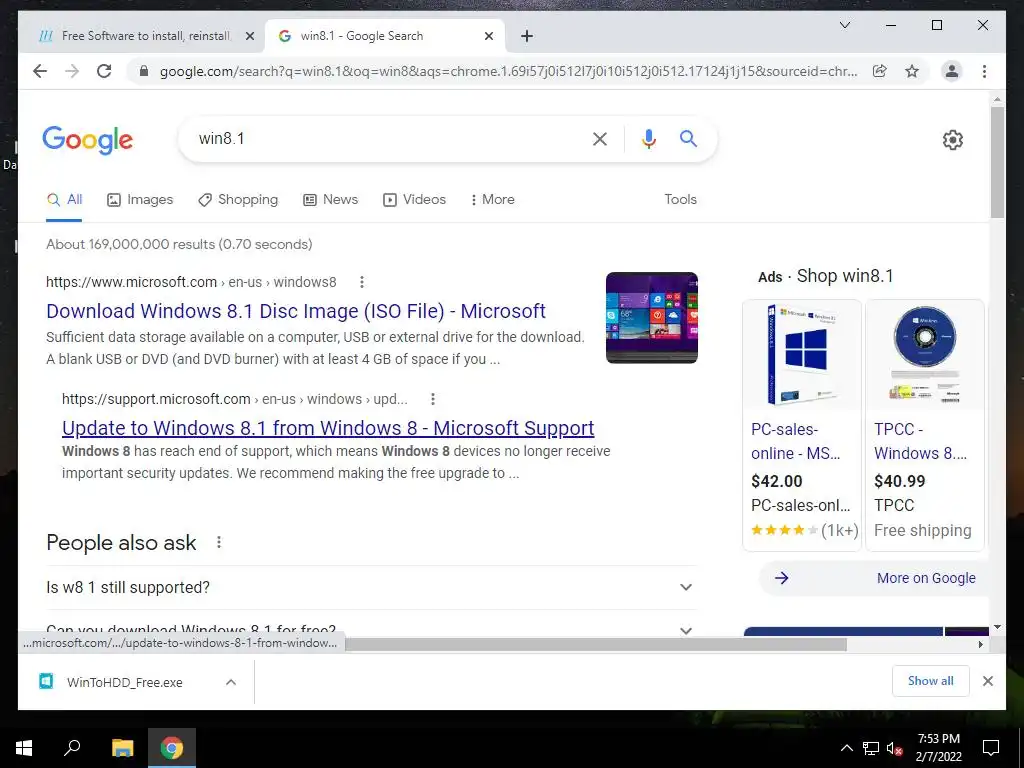Select the All results tab
The image size is (1024, 768).
65,200
